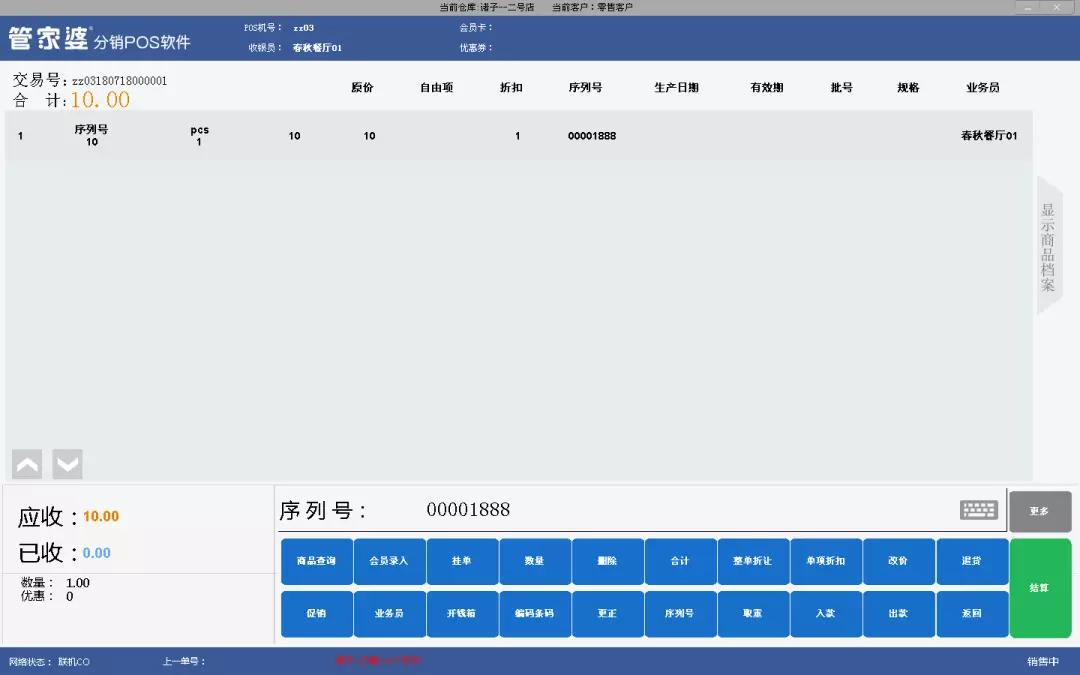Click the 管家婆 分销POS软件 logo
Viewport: 1080px width, 675px height.
pyautogui.click(x=99, y=39)
